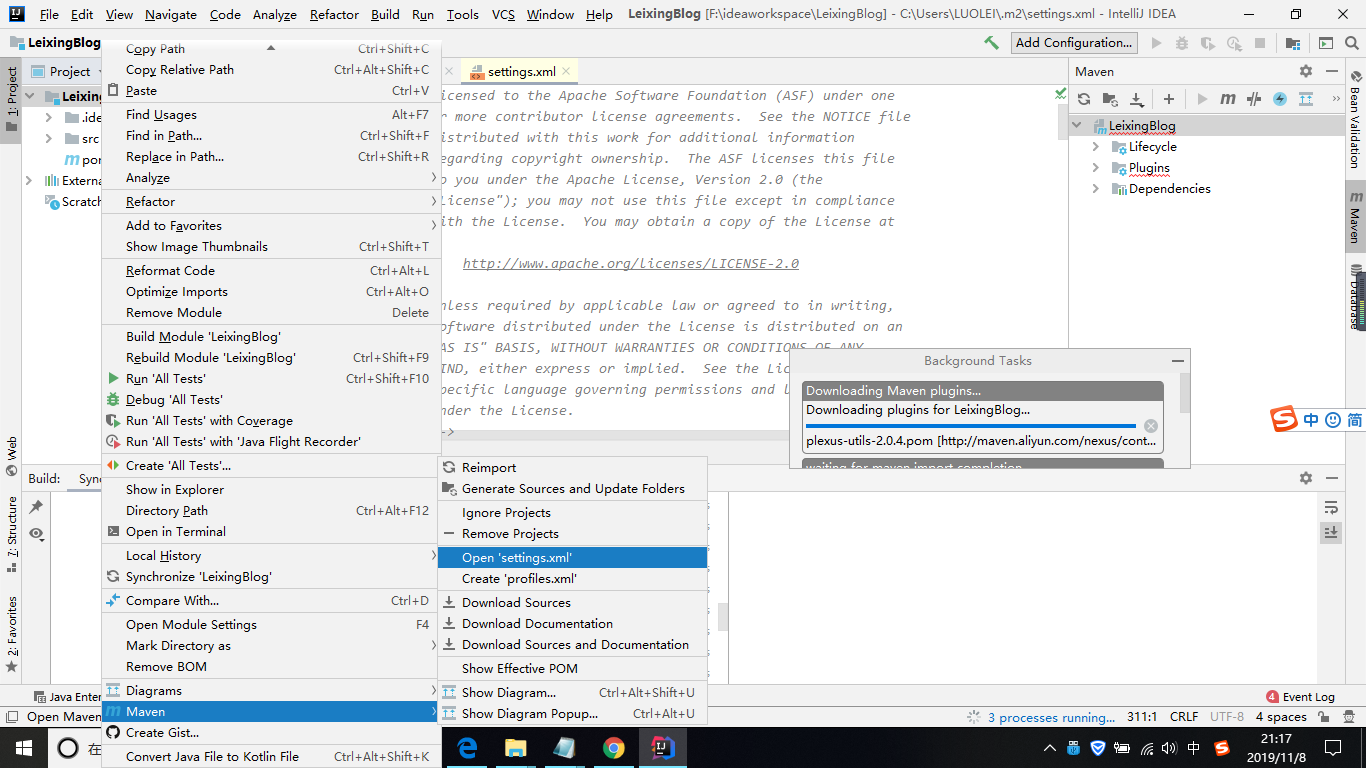Toggle Offline Mode icon in Maven toolbar

click(x=1254, y=99)
